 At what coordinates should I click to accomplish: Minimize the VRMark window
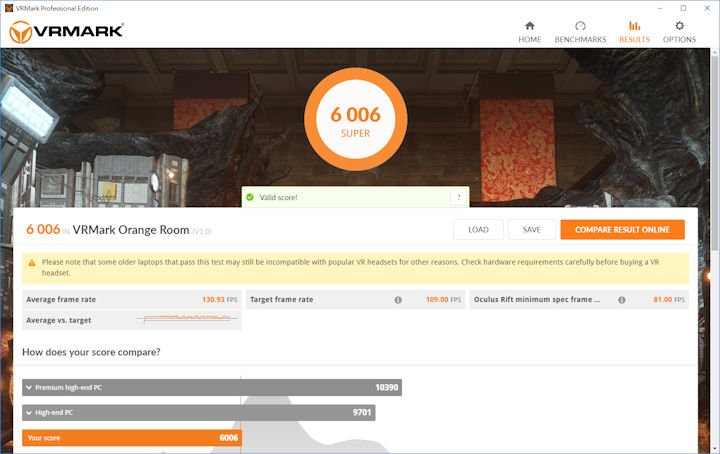tap(660, 8)
